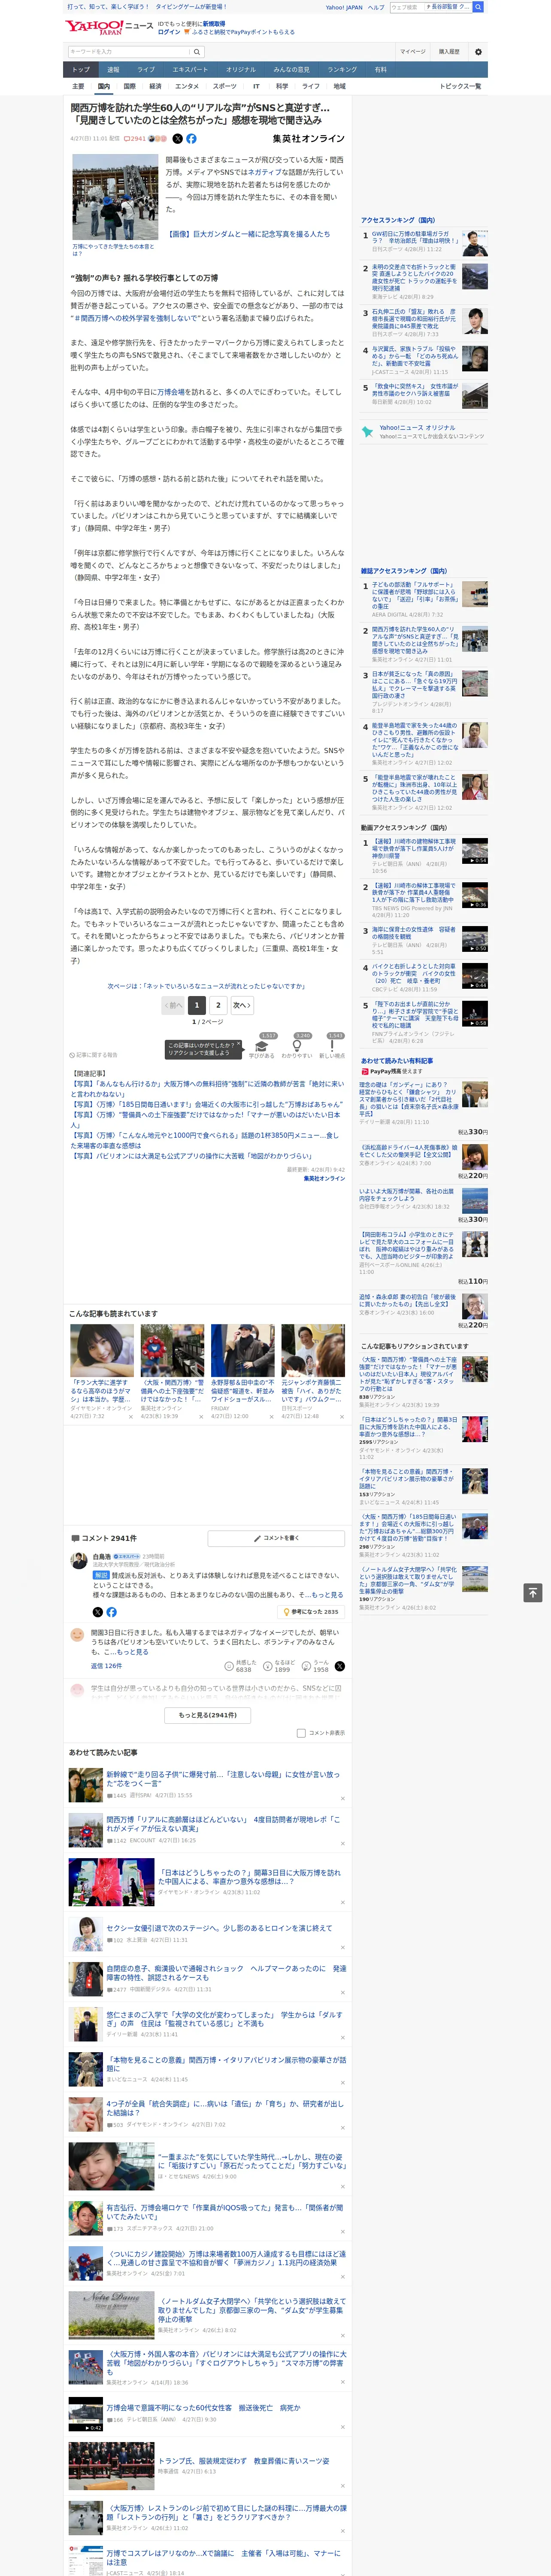The width and height of the screenshot is (551, 2576).
Task: Share 白鳥浩 expert comment on X
Action: click(97, 1612)
